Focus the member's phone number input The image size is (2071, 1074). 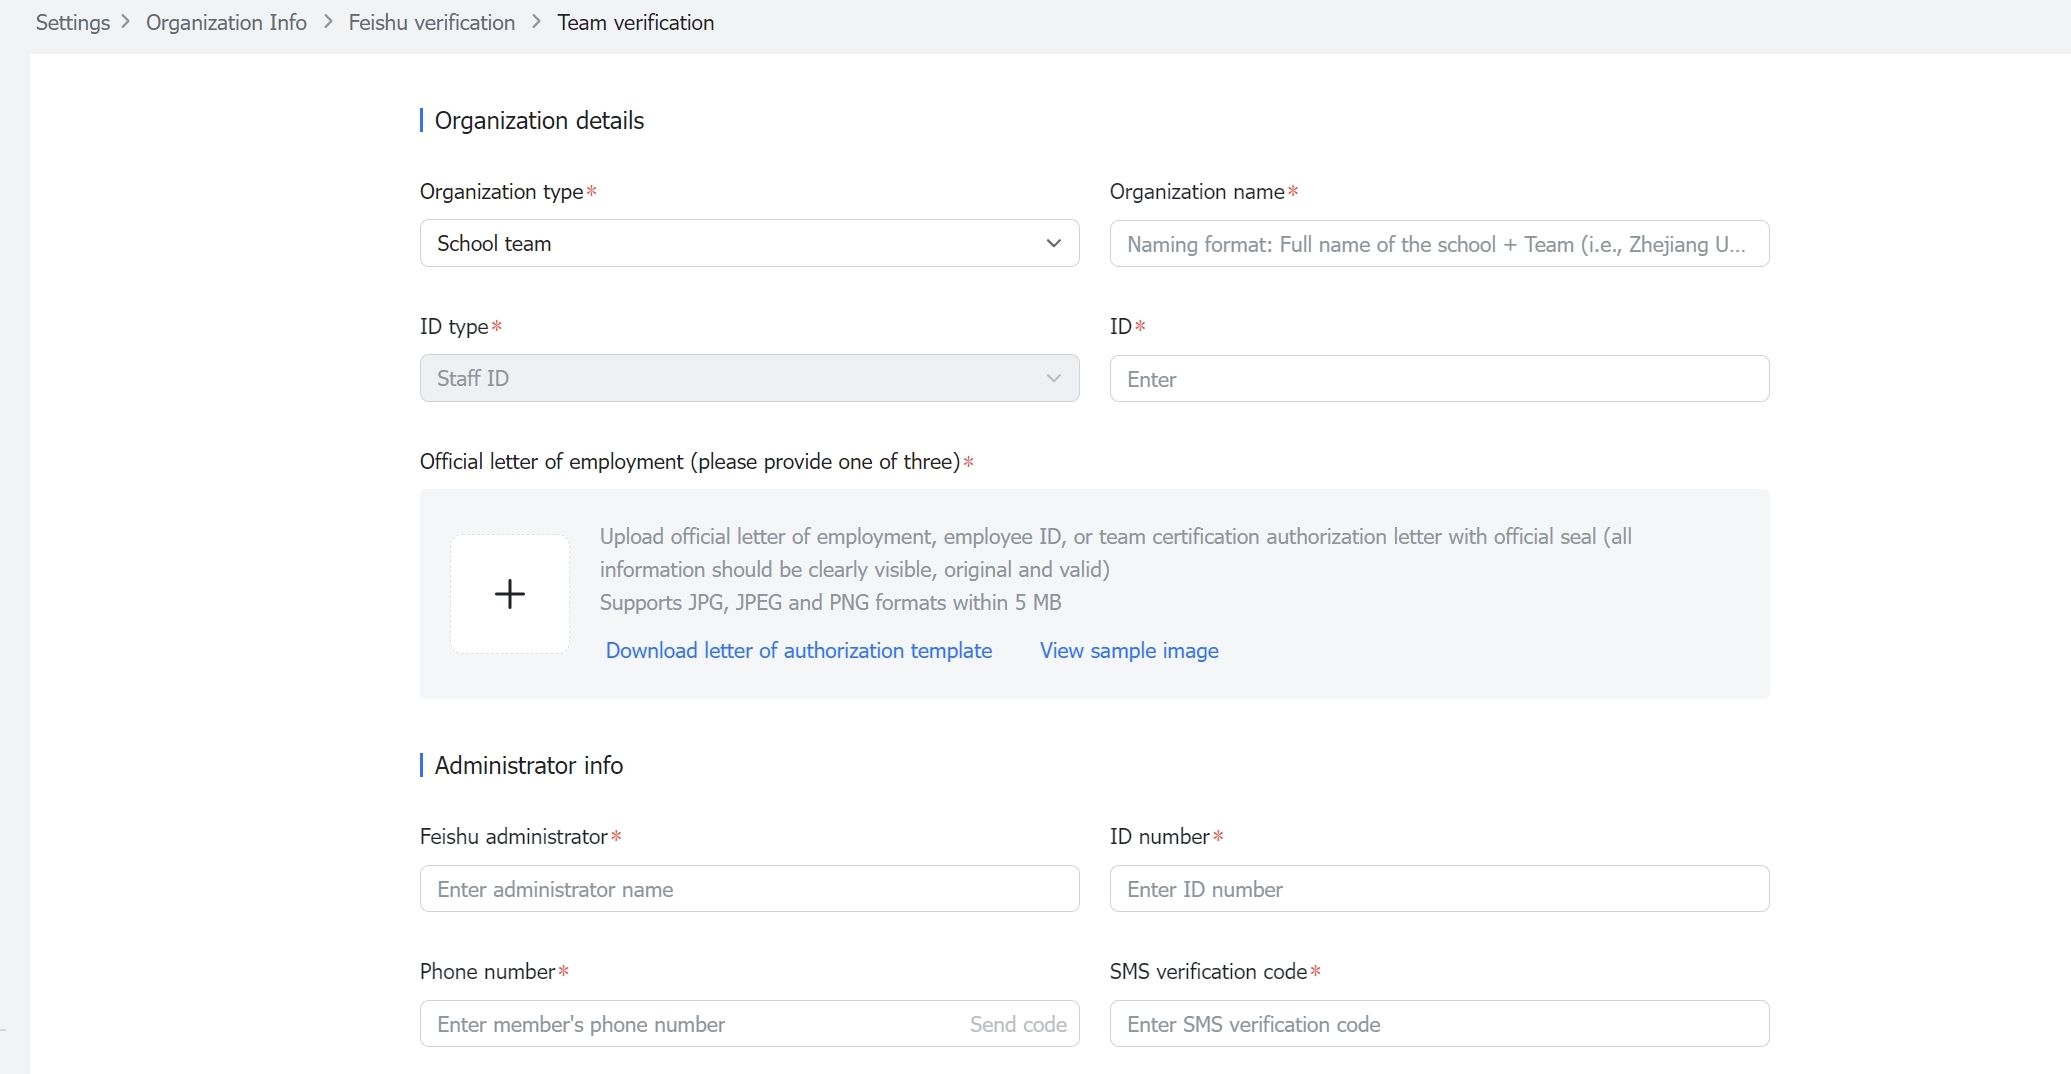point(690,1024)
